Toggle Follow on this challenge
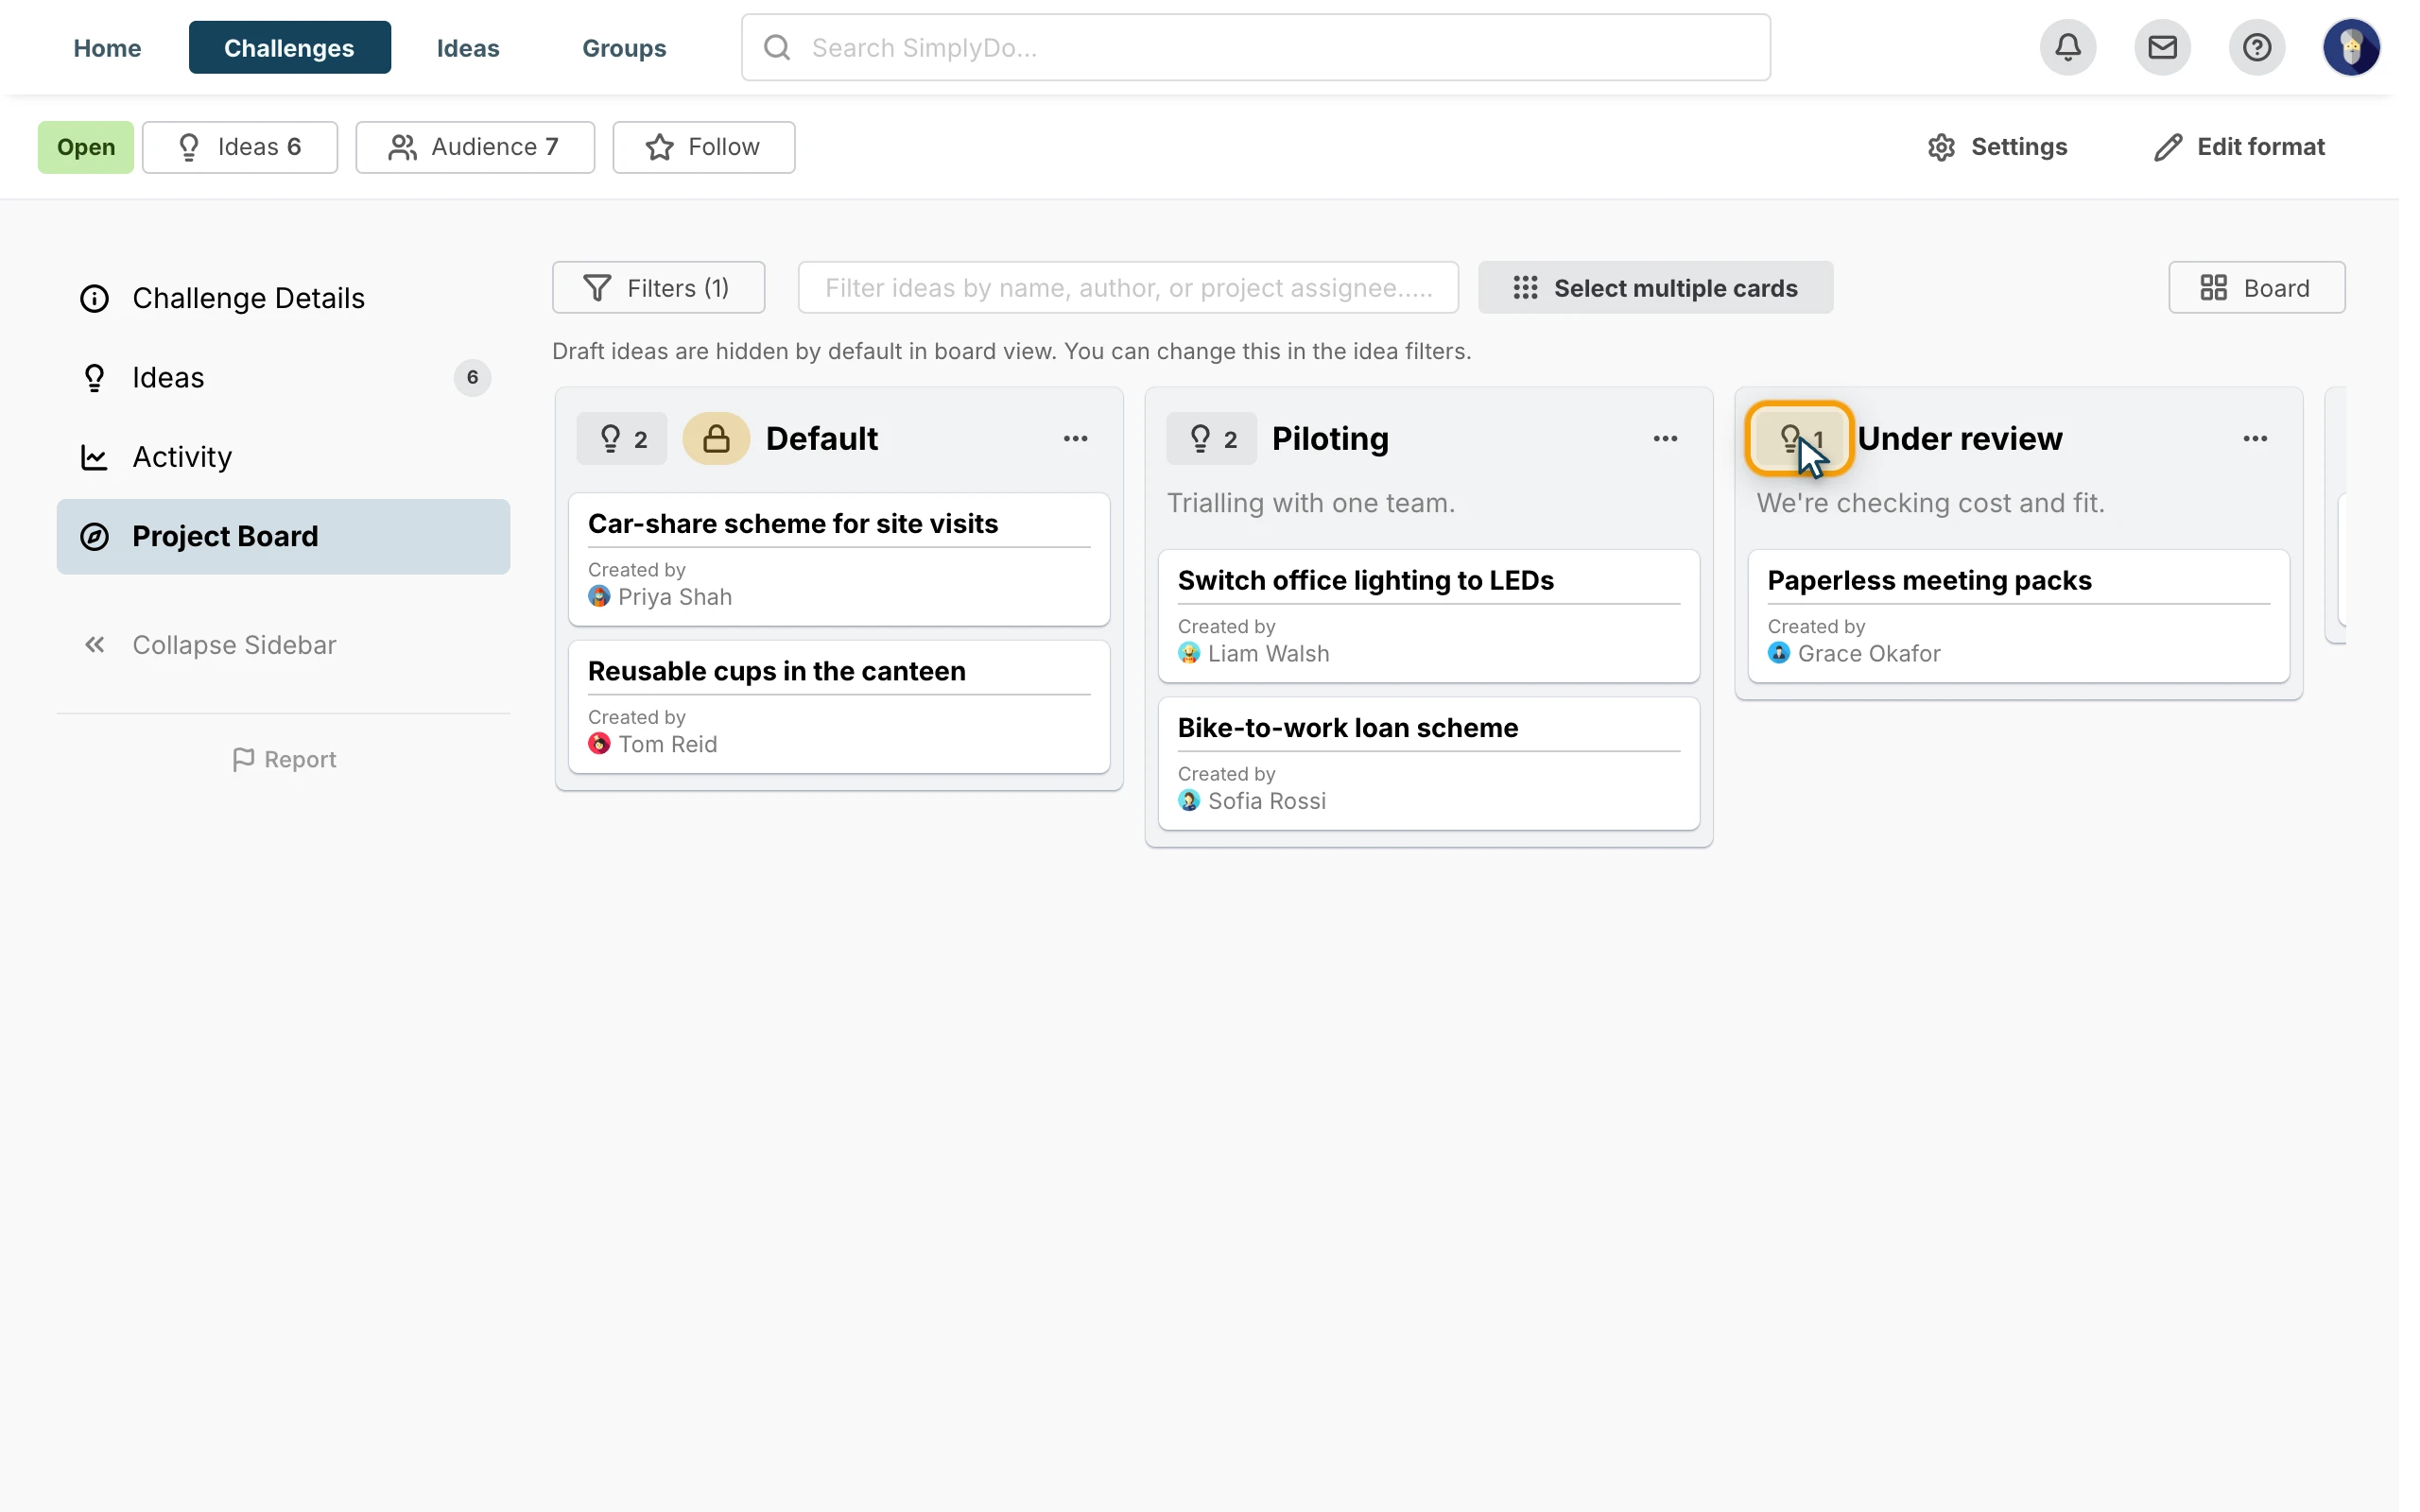2420x1512 pixels. [704, 147]
